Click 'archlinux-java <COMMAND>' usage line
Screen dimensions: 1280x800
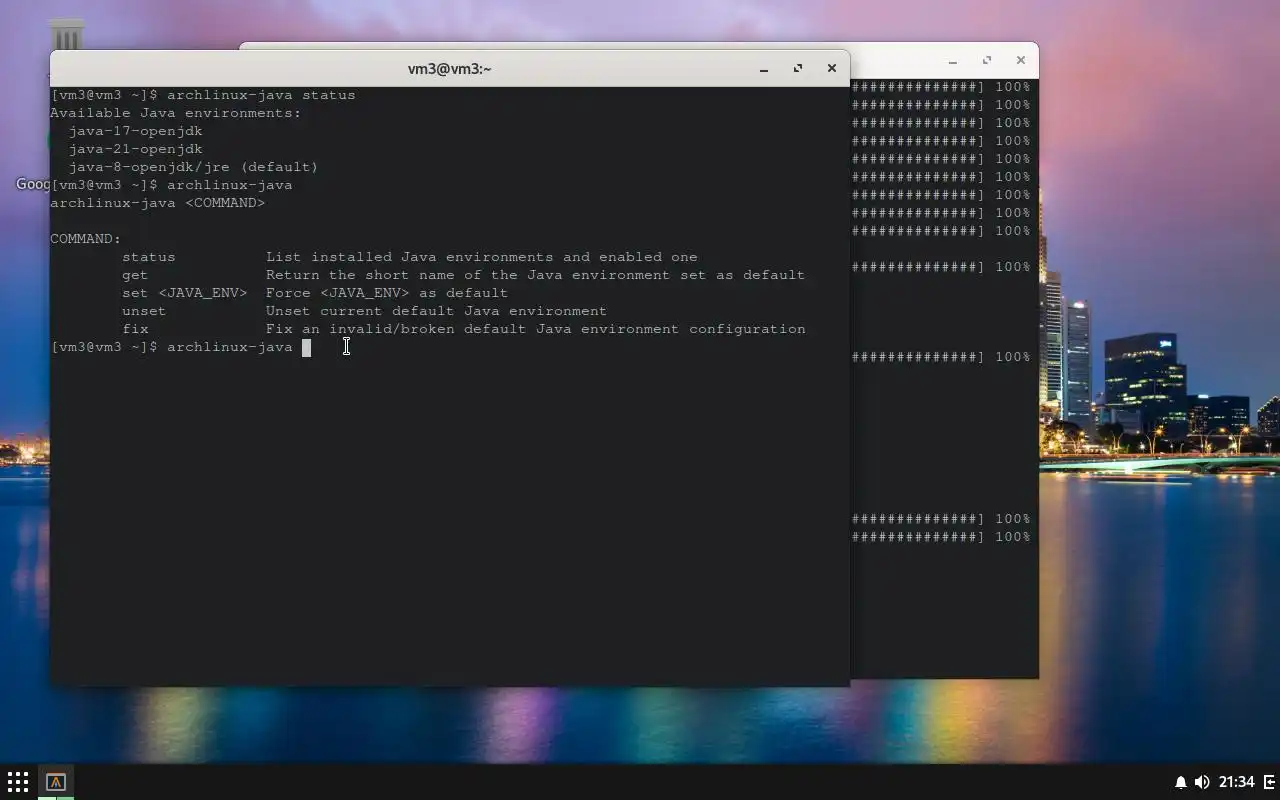pyautogui.click(x=158, y=203)
